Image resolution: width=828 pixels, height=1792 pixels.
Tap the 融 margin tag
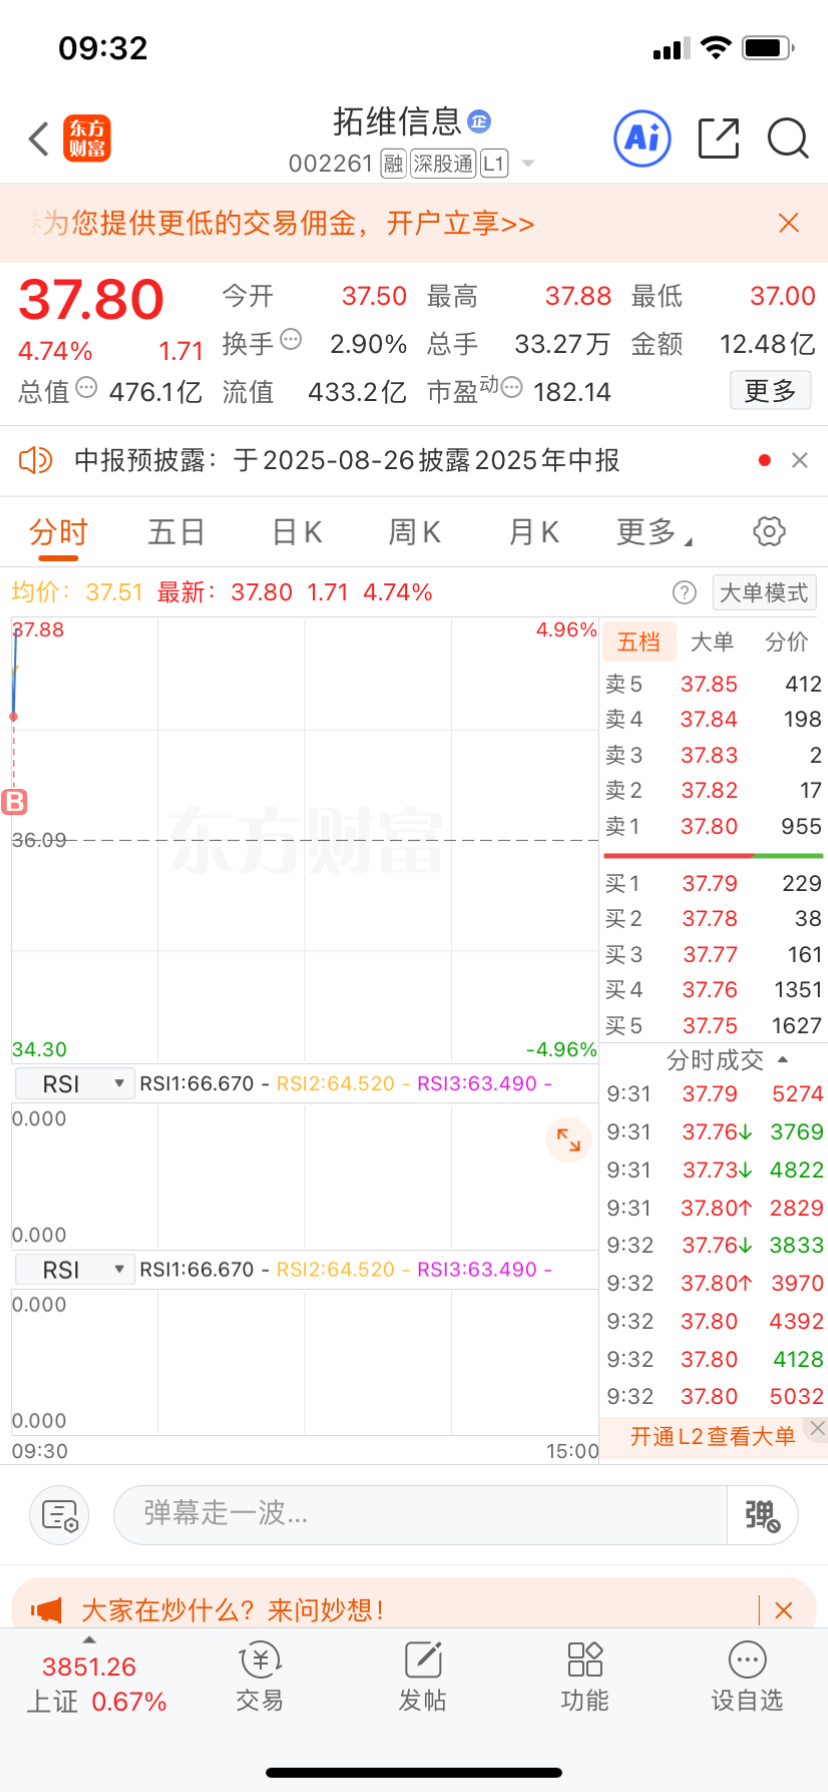pyautogui.click(x=393, y=164)
